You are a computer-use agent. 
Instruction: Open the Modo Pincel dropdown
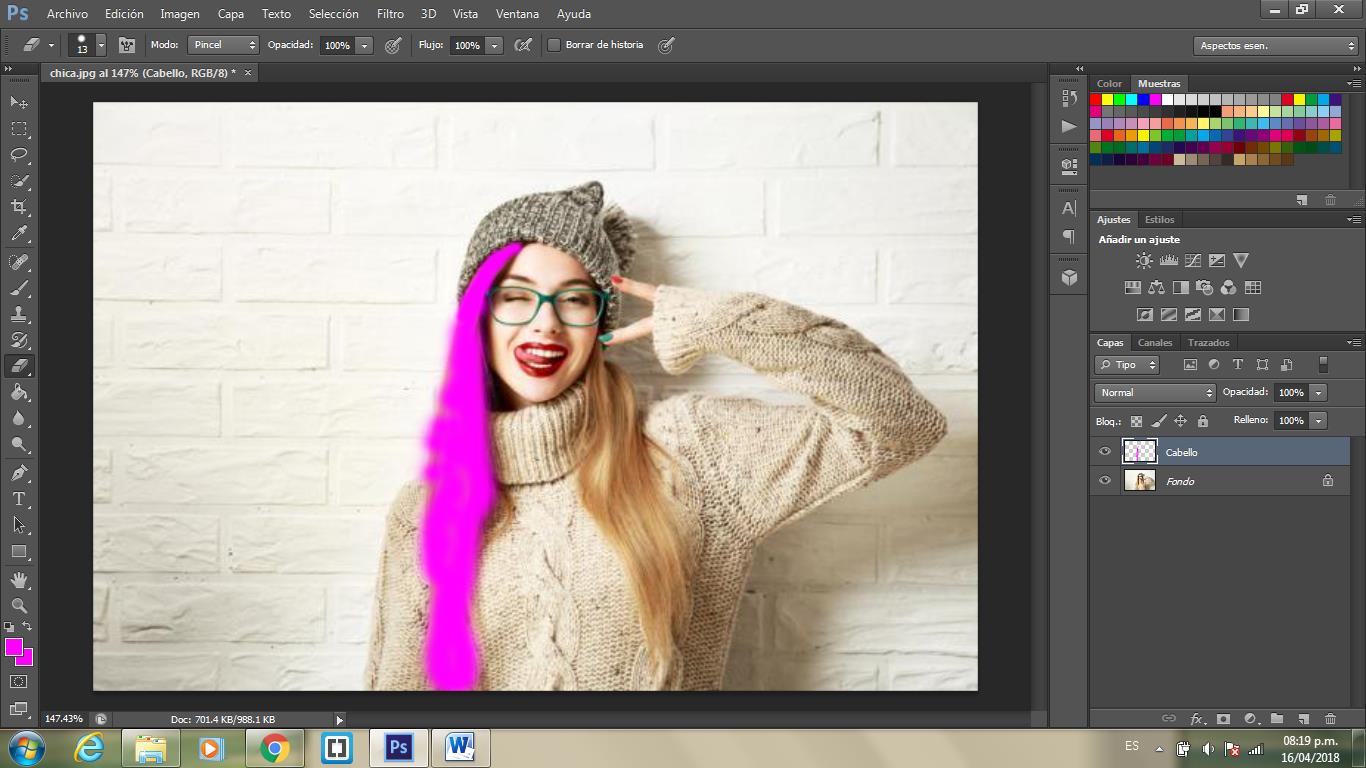(x=224, y=45)
